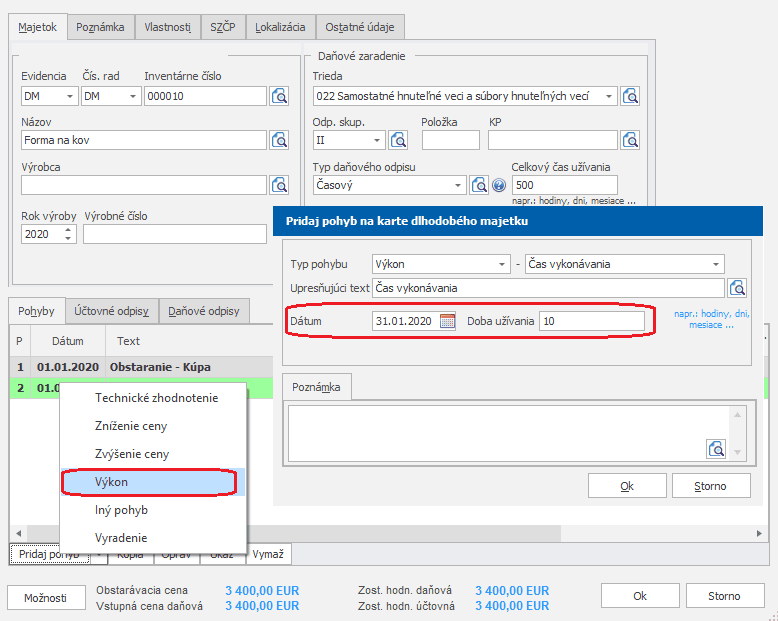Open the calendar picker for Dátum
Screen dimensions: 778x621
(x=447, y=321)
